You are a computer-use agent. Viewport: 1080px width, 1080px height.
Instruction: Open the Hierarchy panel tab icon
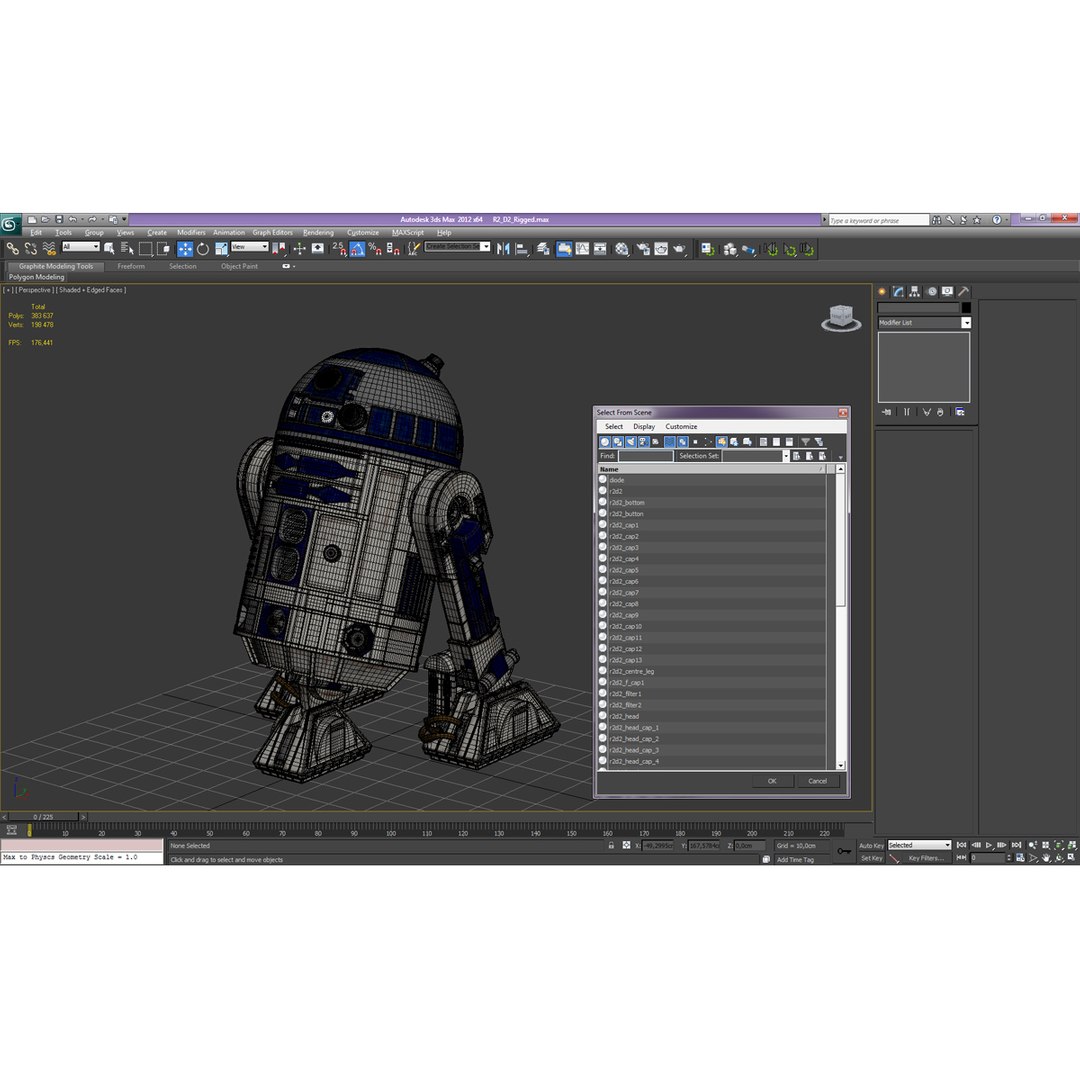915,291
